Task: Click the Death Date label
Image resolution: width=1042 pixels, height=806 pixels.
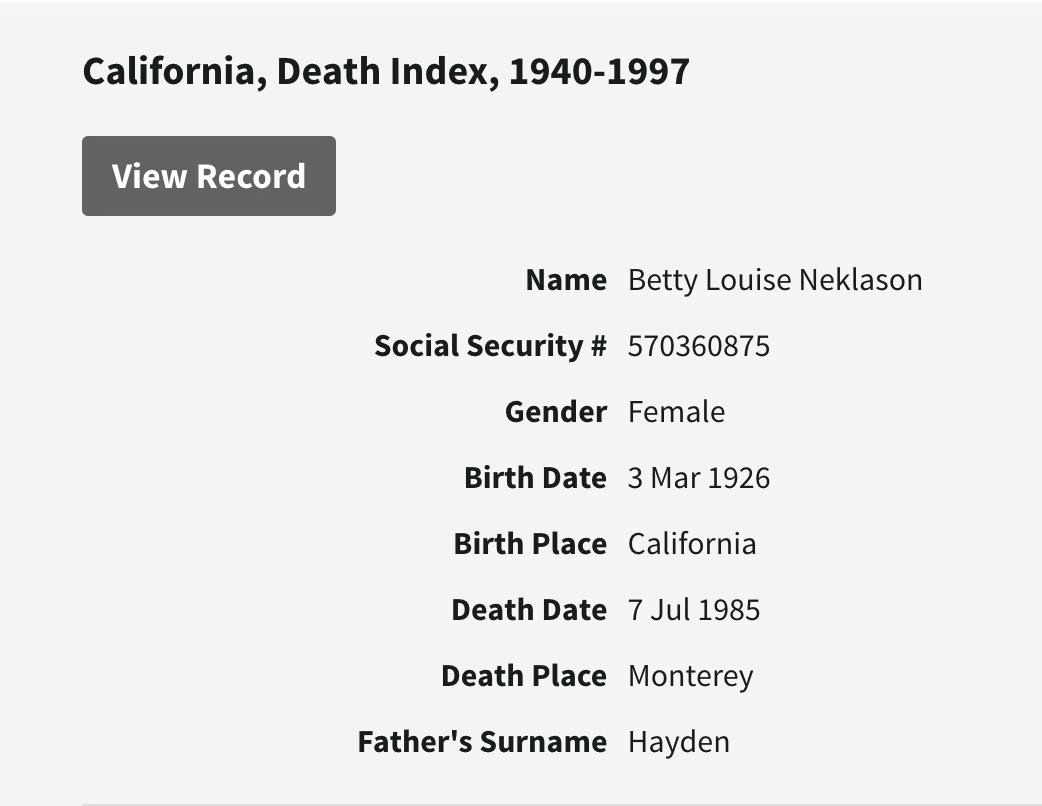Action: tap(529, 610)
